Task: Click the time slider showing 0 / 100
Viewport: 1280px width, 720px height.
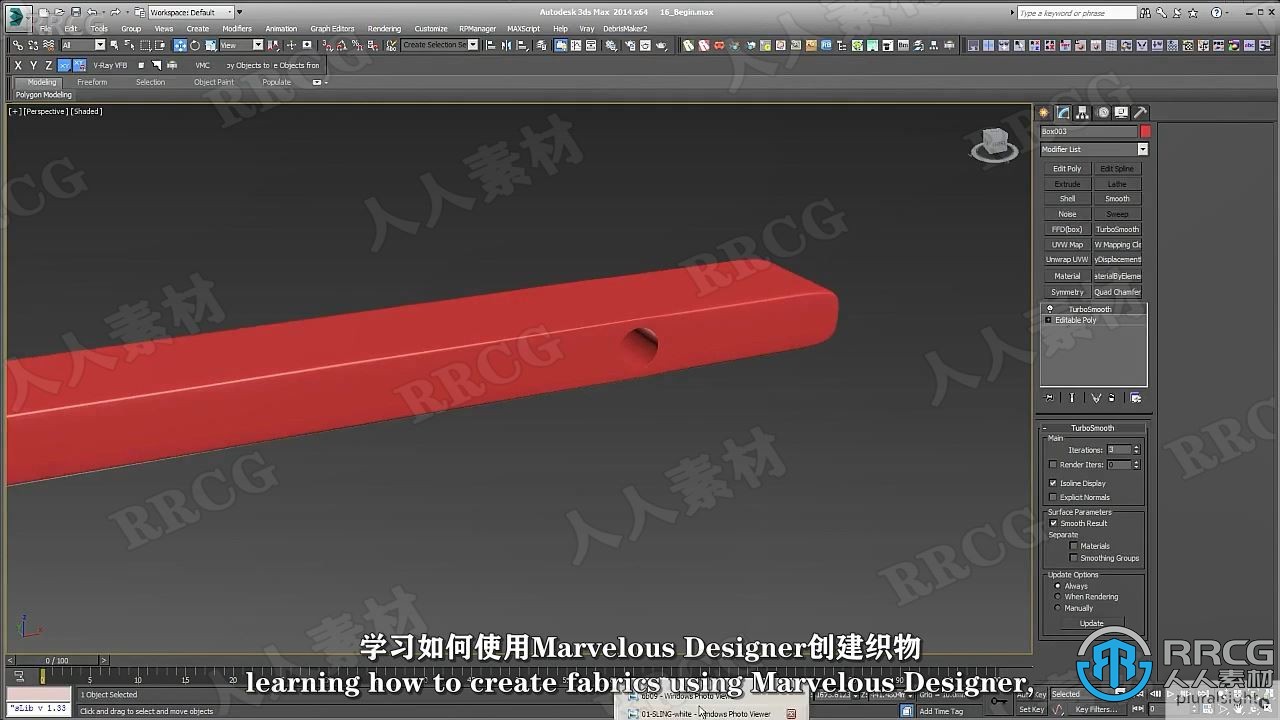Action: pos(57,661)
